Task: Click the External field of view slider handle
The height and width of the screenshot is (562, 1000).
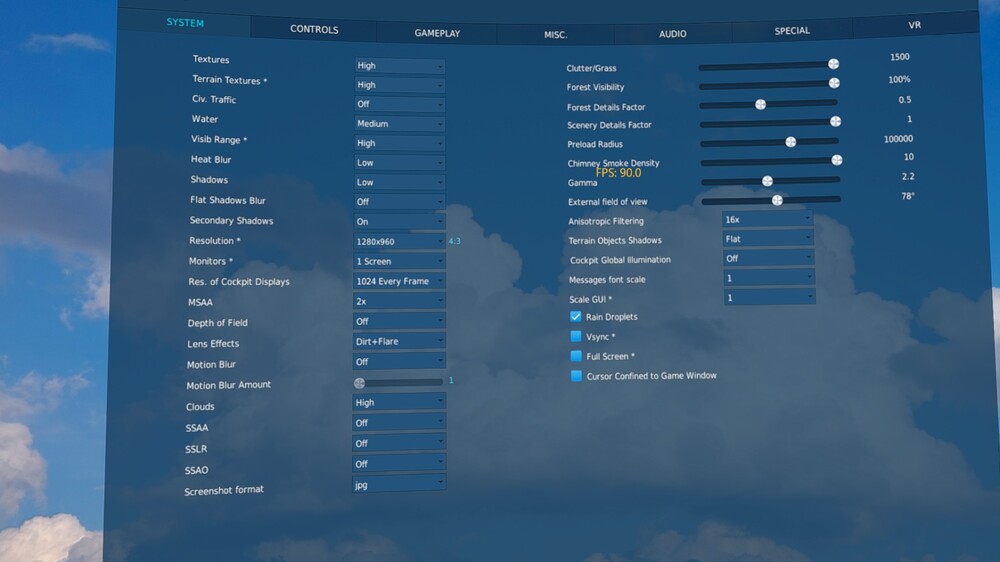Action: [777, 200]
